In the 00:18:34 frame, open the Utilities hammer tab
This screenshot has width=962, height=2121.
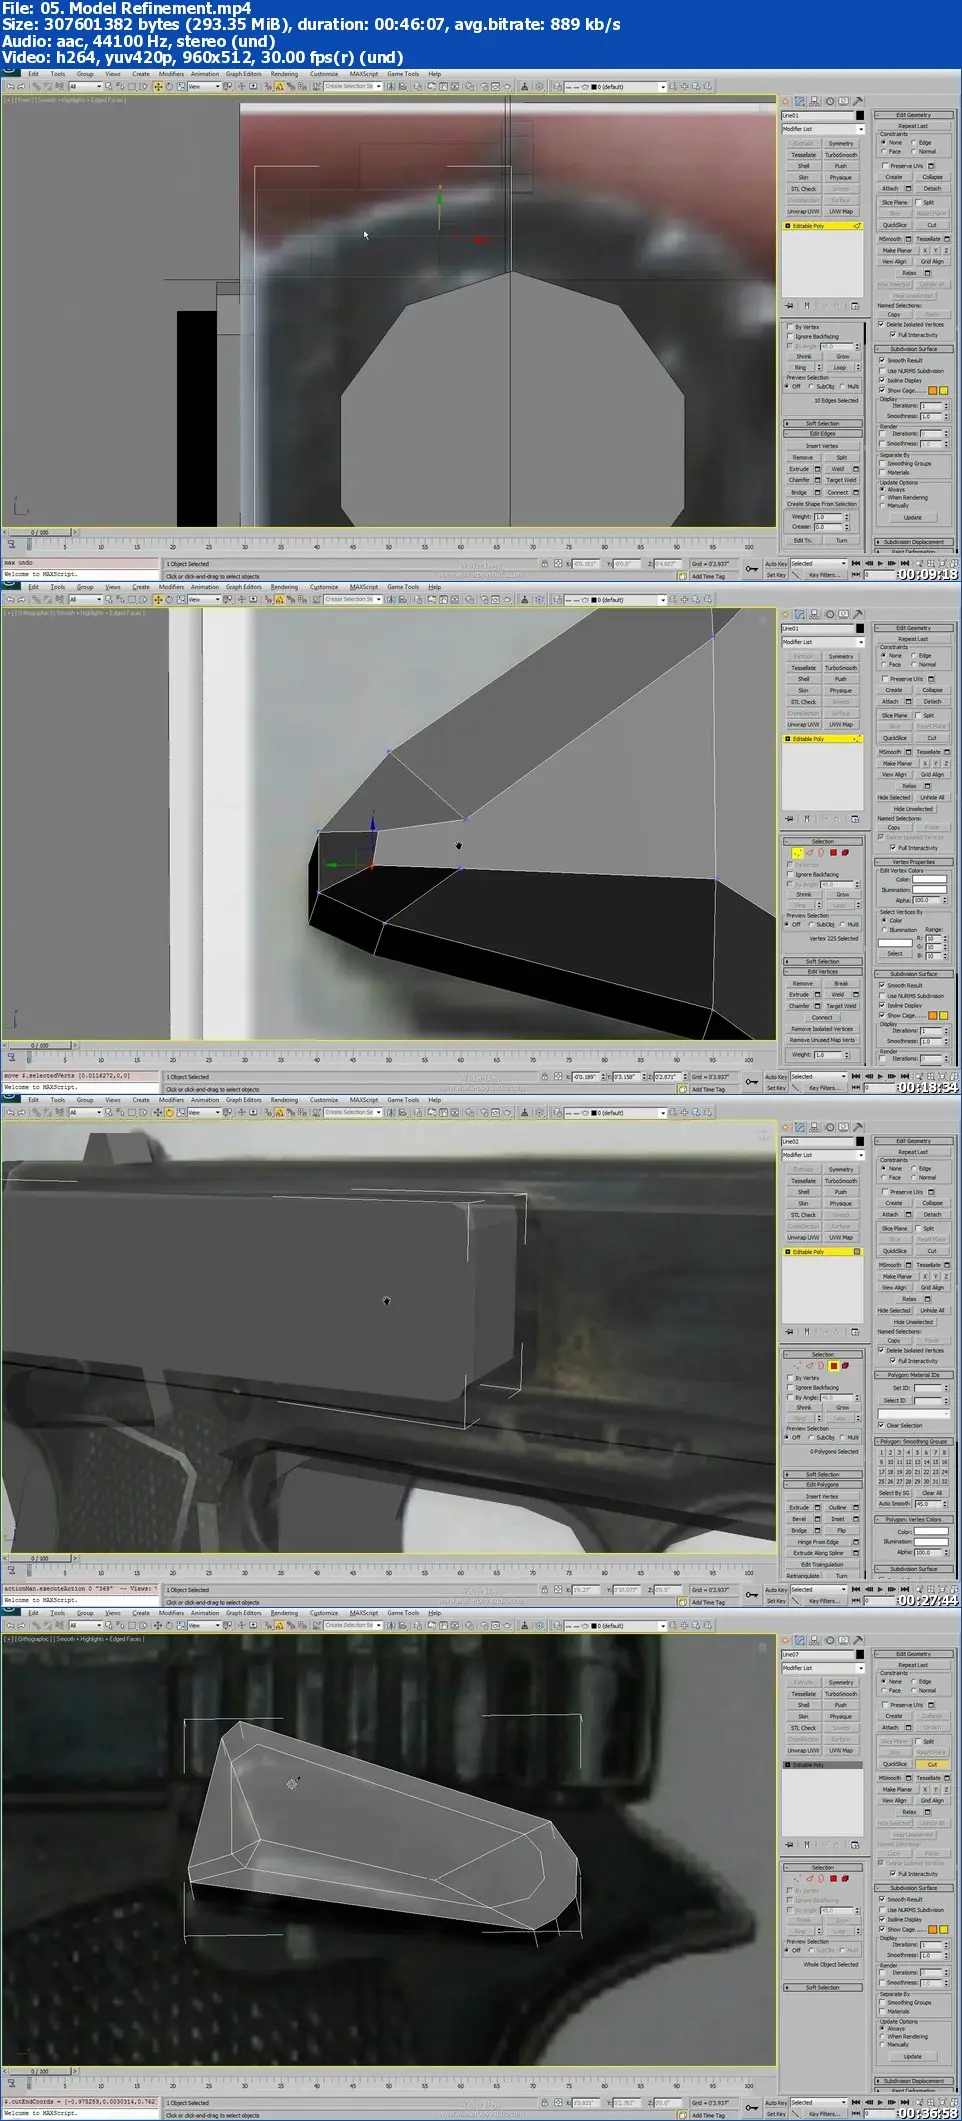[857, 615]
